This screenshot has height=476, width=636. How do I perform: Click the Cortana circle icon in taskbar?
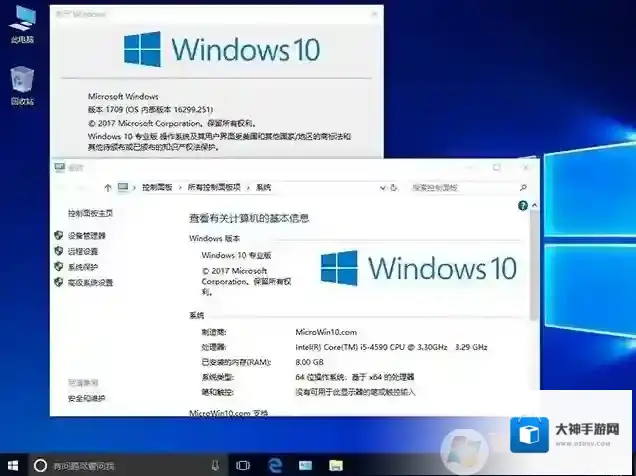point(40,465)
